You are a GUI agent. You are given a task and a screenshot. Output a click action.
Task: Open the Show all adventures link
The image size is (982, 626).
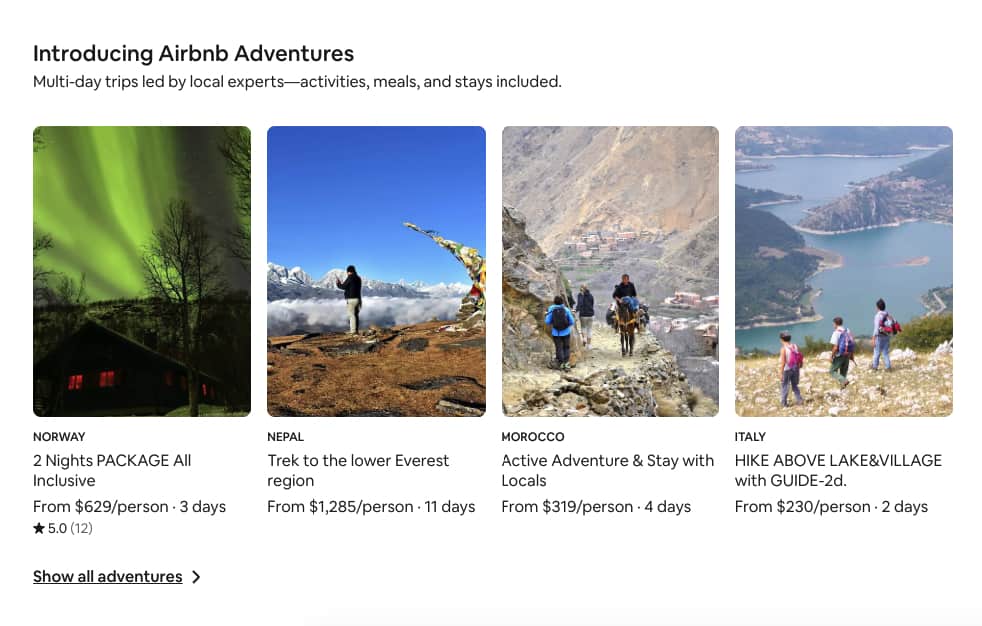tap(108, 577)
